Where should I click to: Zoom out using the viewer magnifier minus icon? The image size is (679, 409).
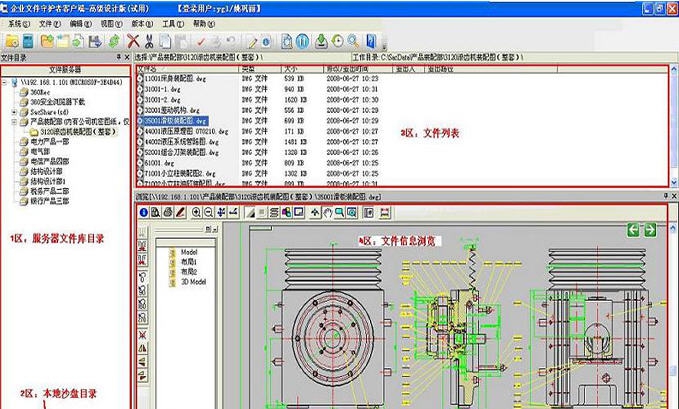coord(208,212)
